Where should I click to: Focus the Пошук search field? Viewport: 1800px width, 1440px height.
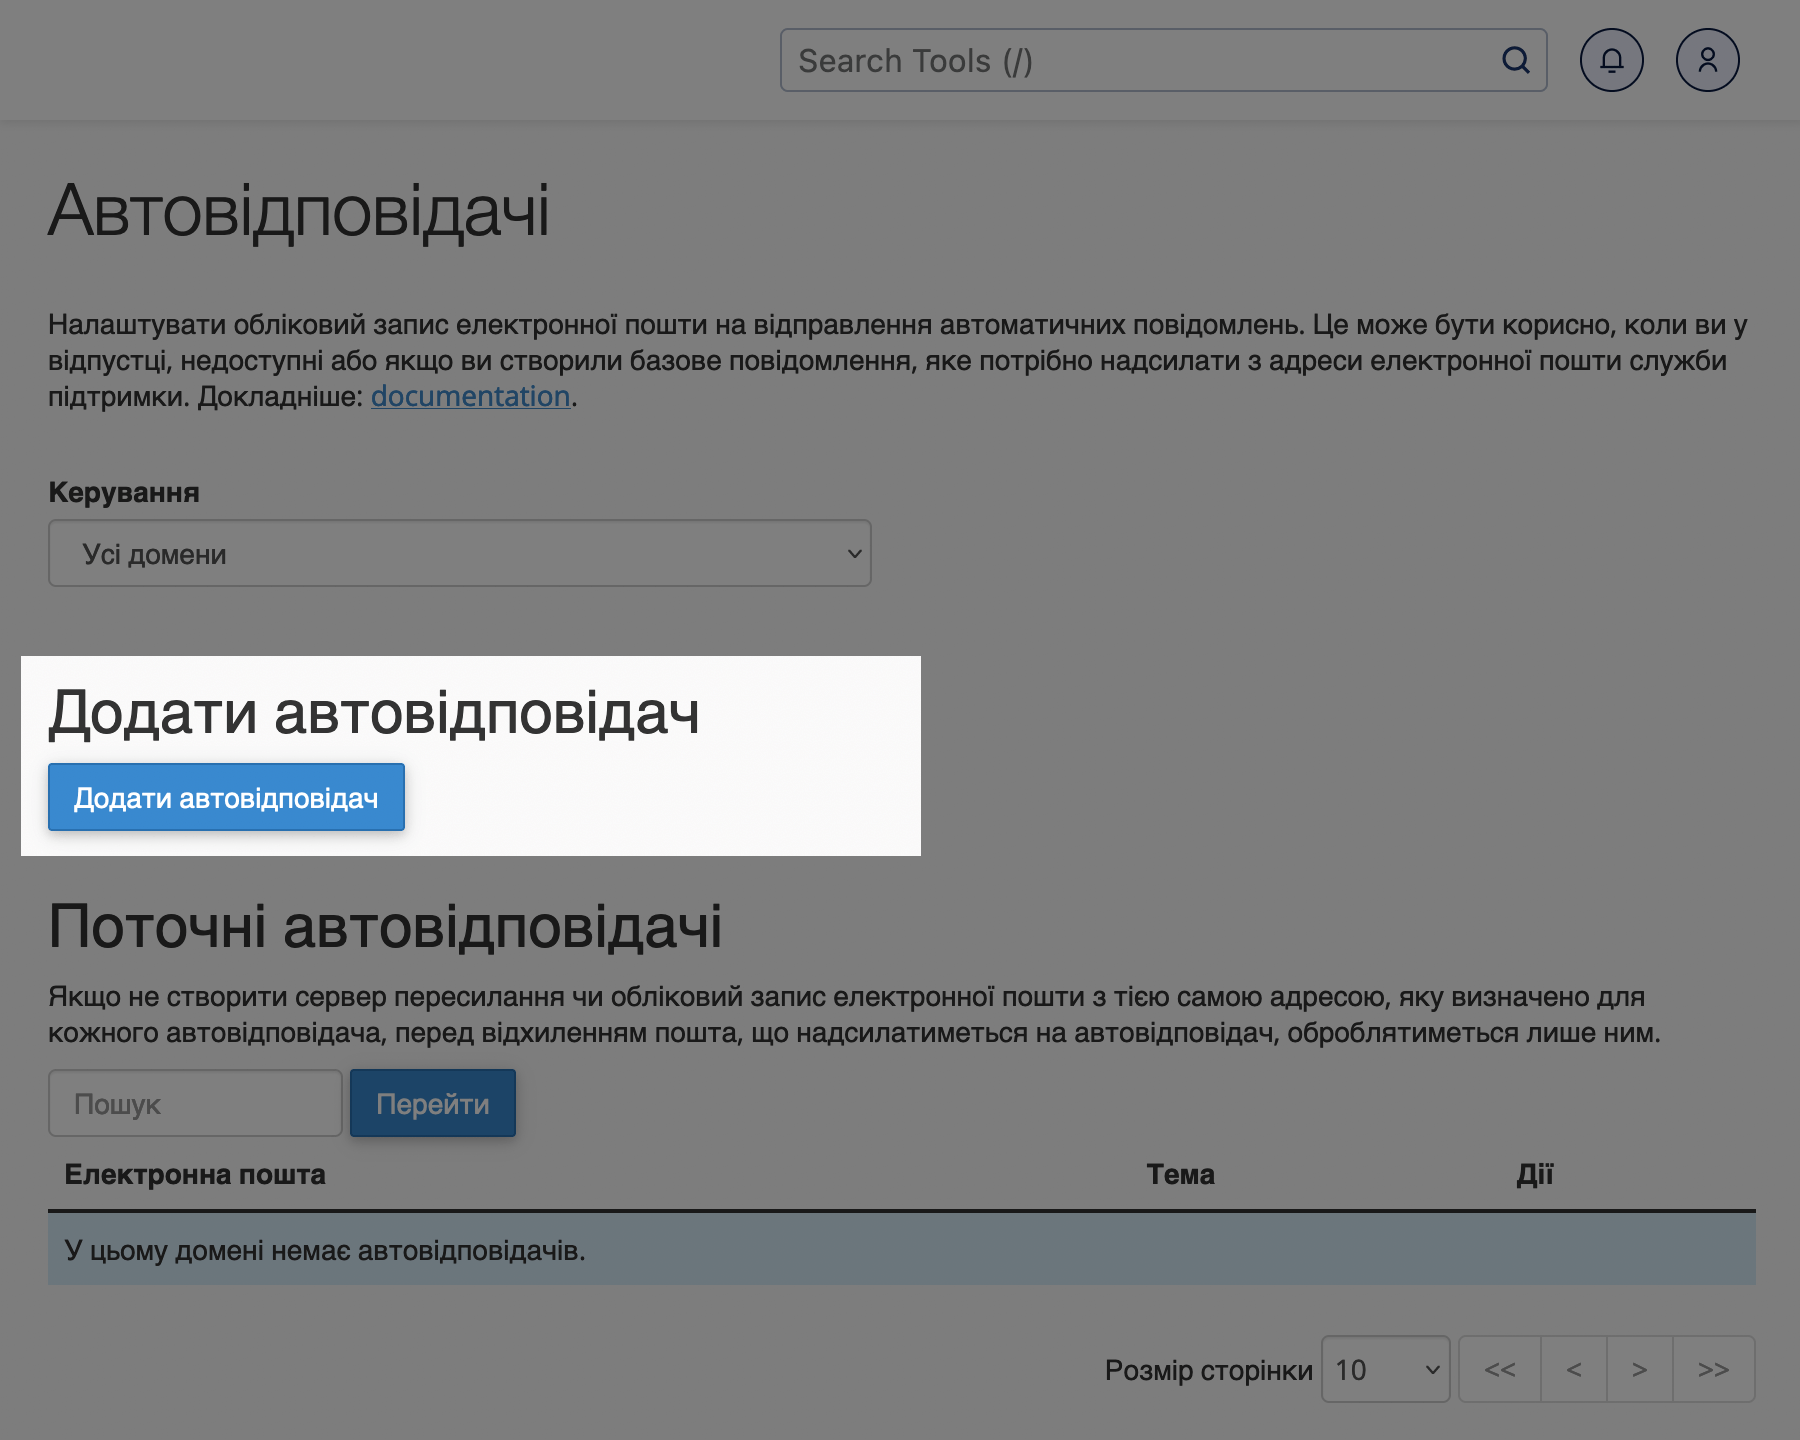pyautogui.click(x=195, y=1103)
